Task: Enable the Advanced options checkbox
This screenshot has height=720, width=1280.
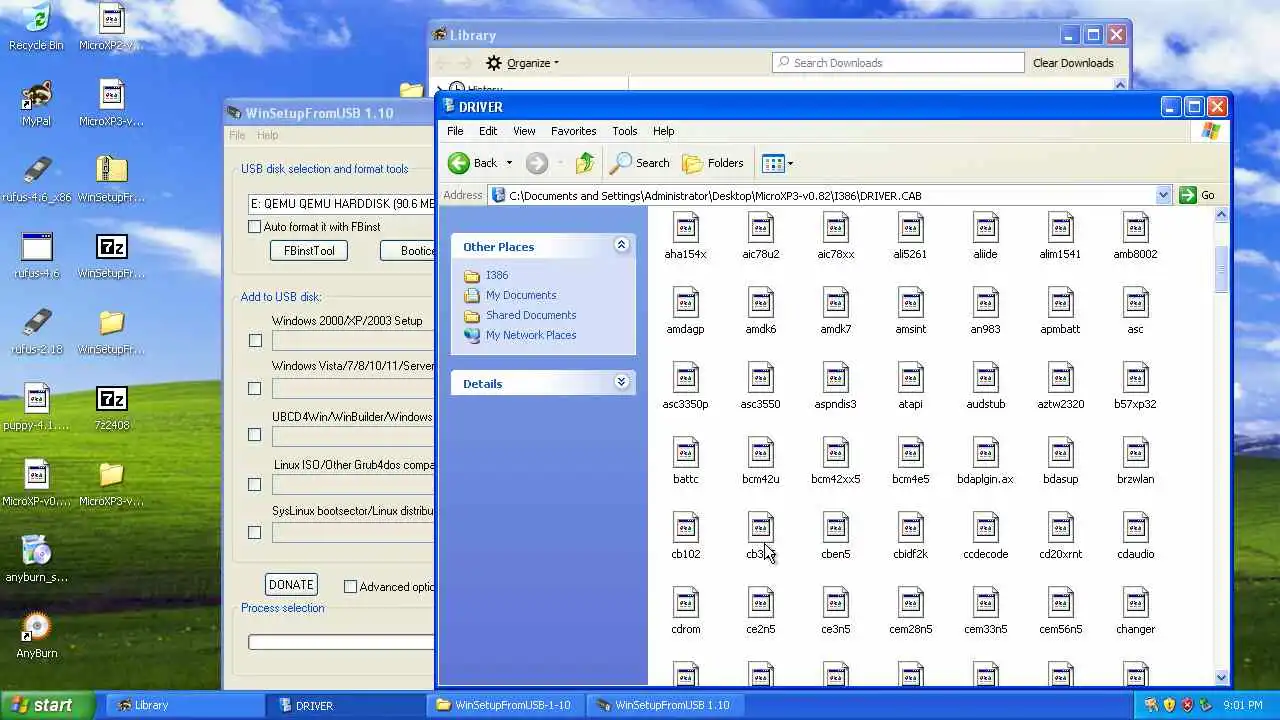Action: (350, 587)
